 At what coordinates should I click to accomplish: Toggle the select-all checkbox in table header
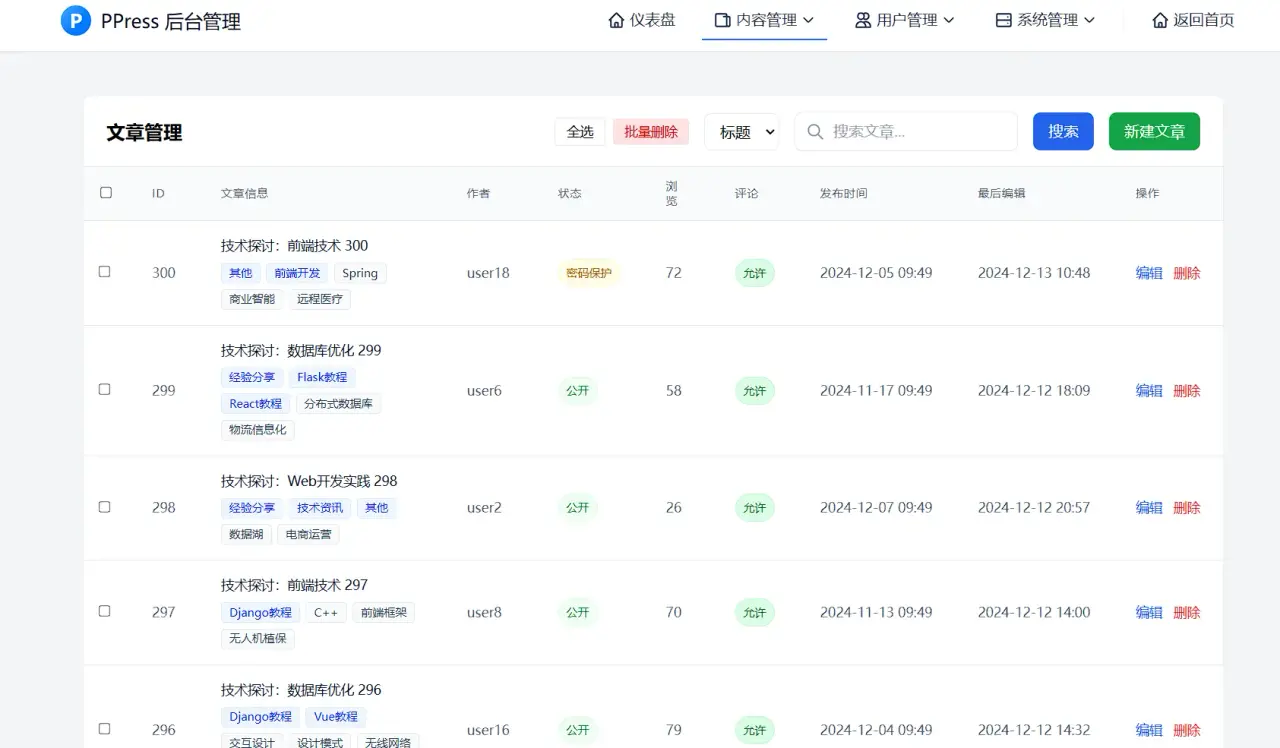pyautogui.click(x=106, y=193)
